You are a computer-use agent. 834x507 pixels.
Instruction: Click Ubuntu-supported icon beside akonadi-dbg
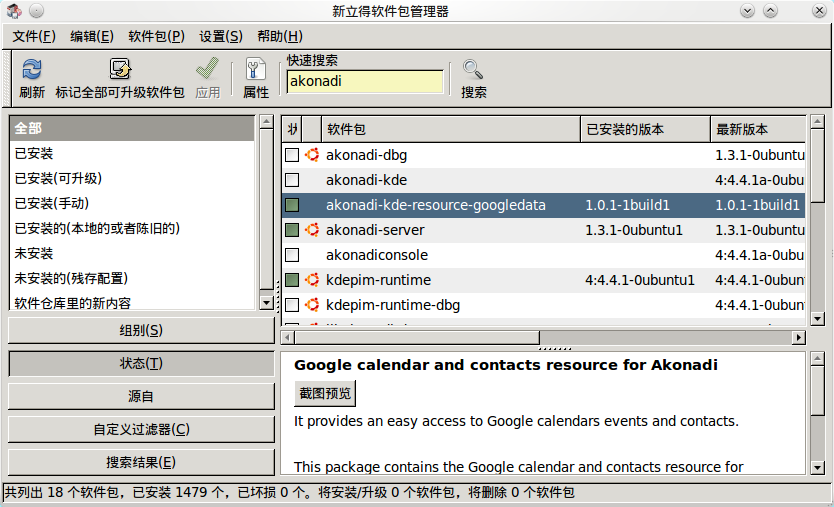[x=312, y=155]
